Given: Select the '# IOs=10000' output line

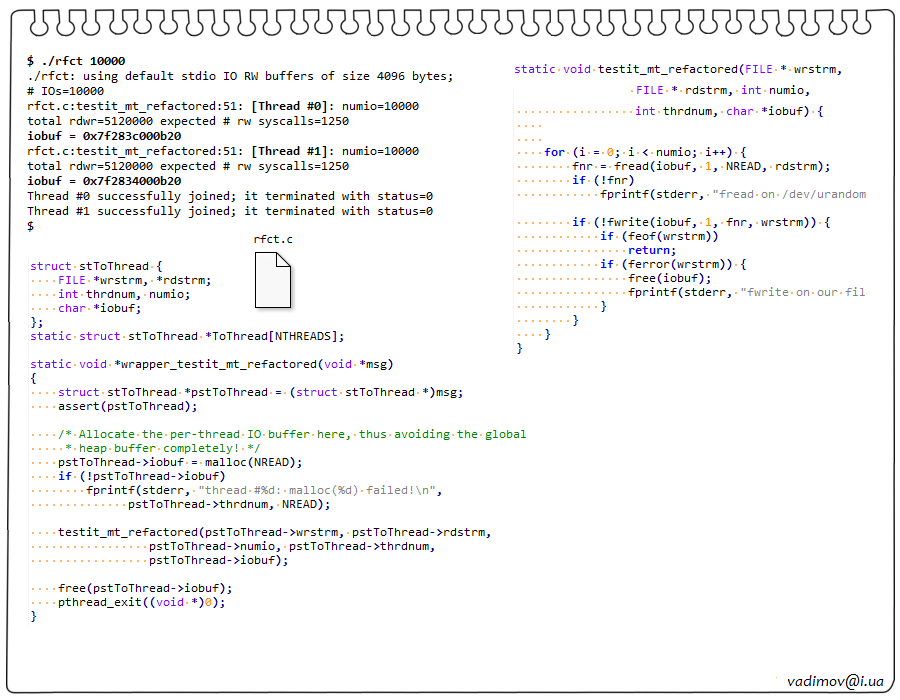Looking at the screenshot, I should click(x=65, y=91).
